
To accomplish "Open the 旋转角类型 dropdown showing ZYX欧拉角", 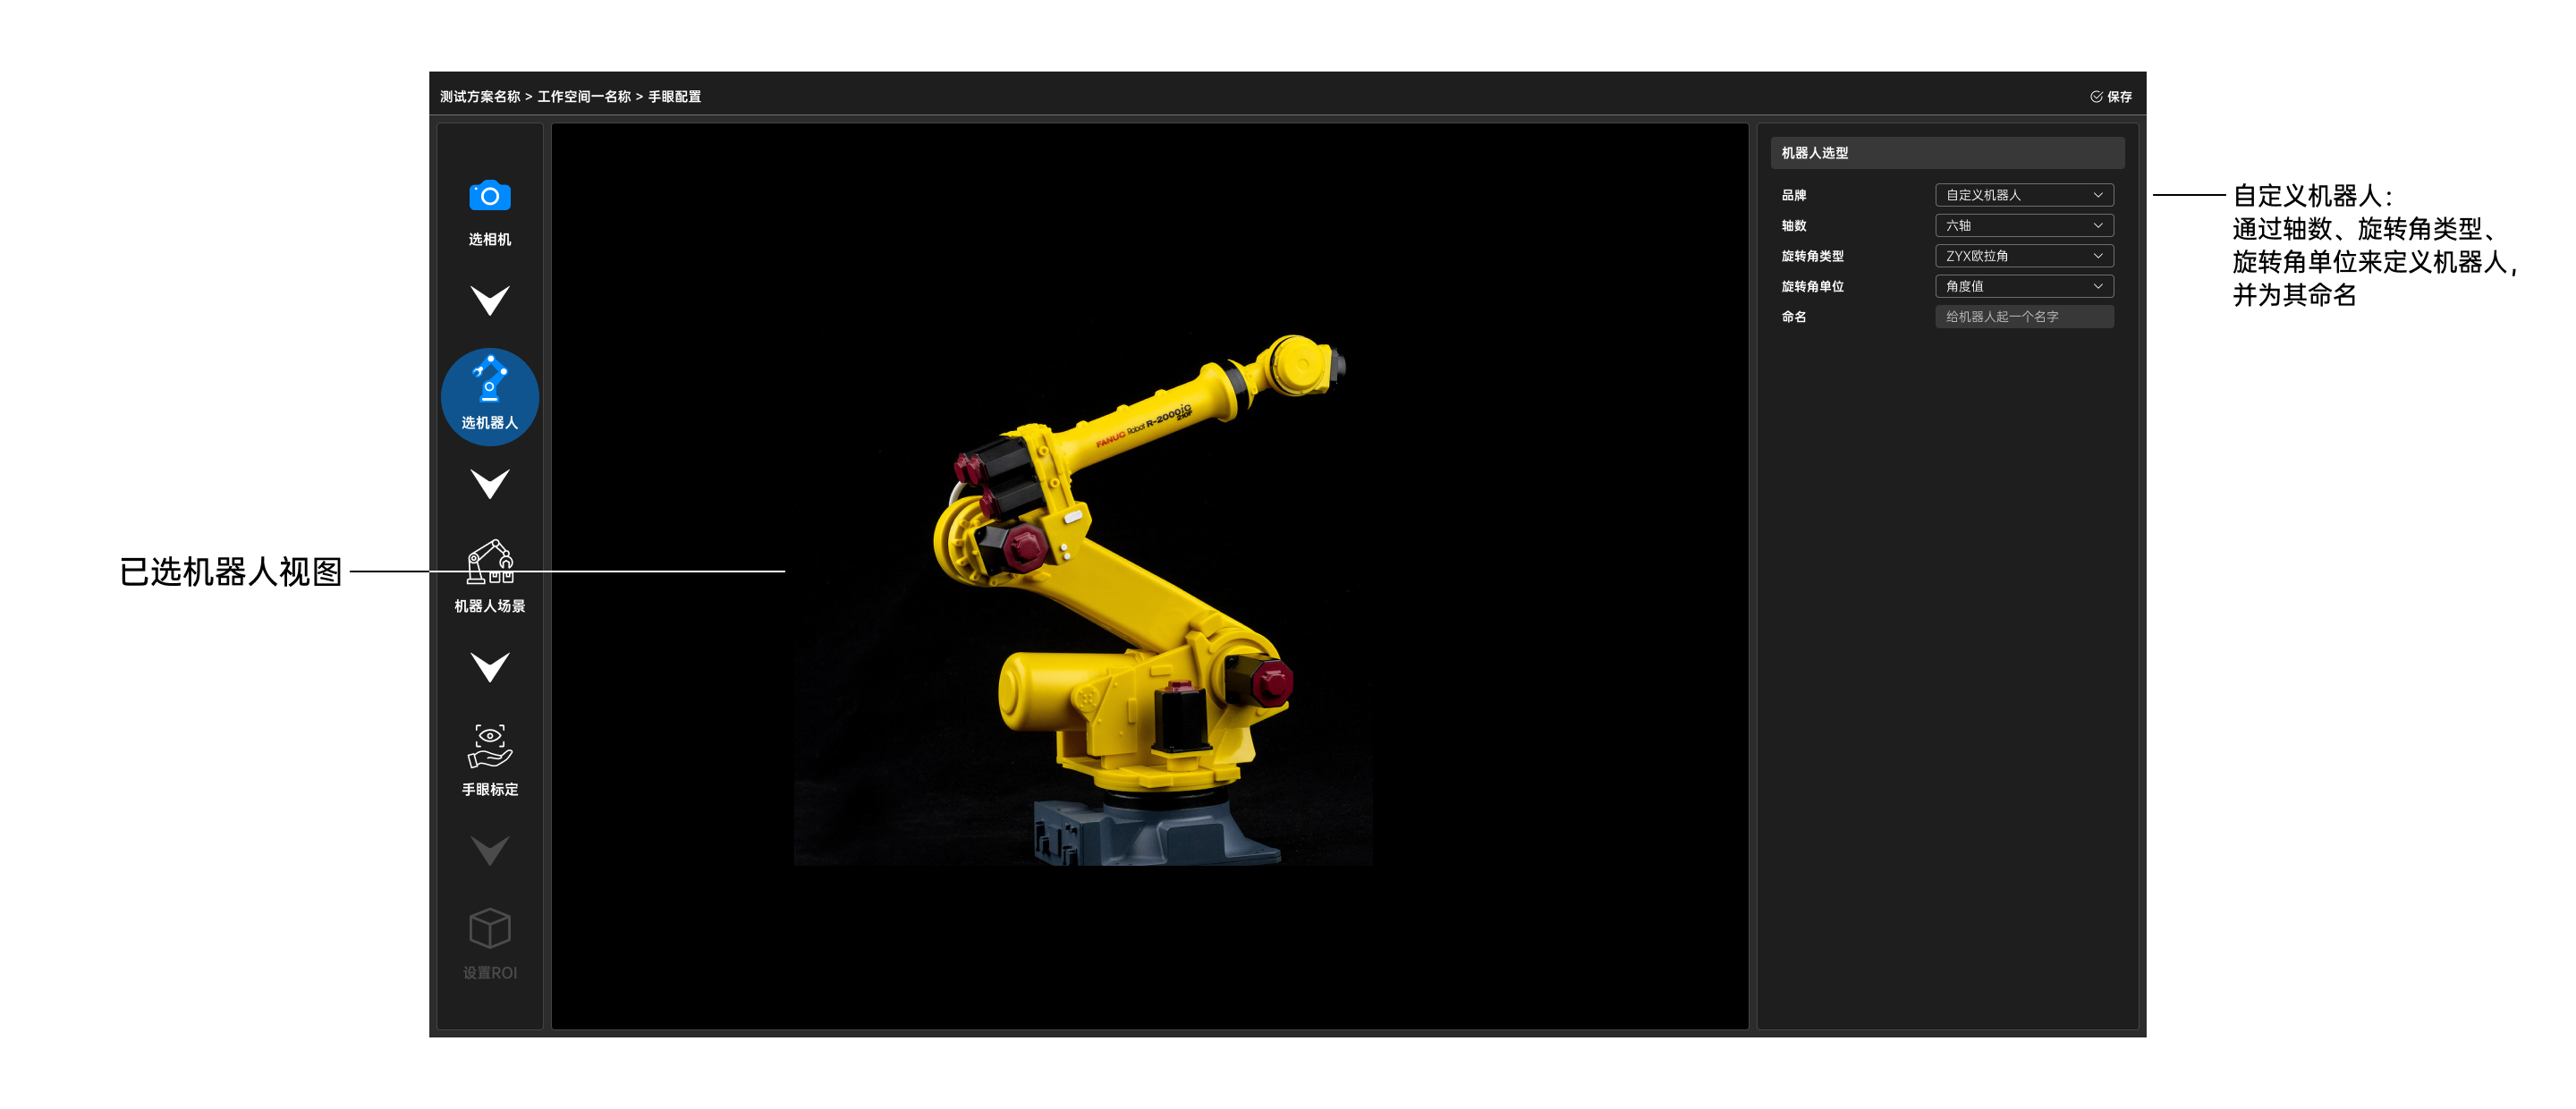I will point(2024,256).
